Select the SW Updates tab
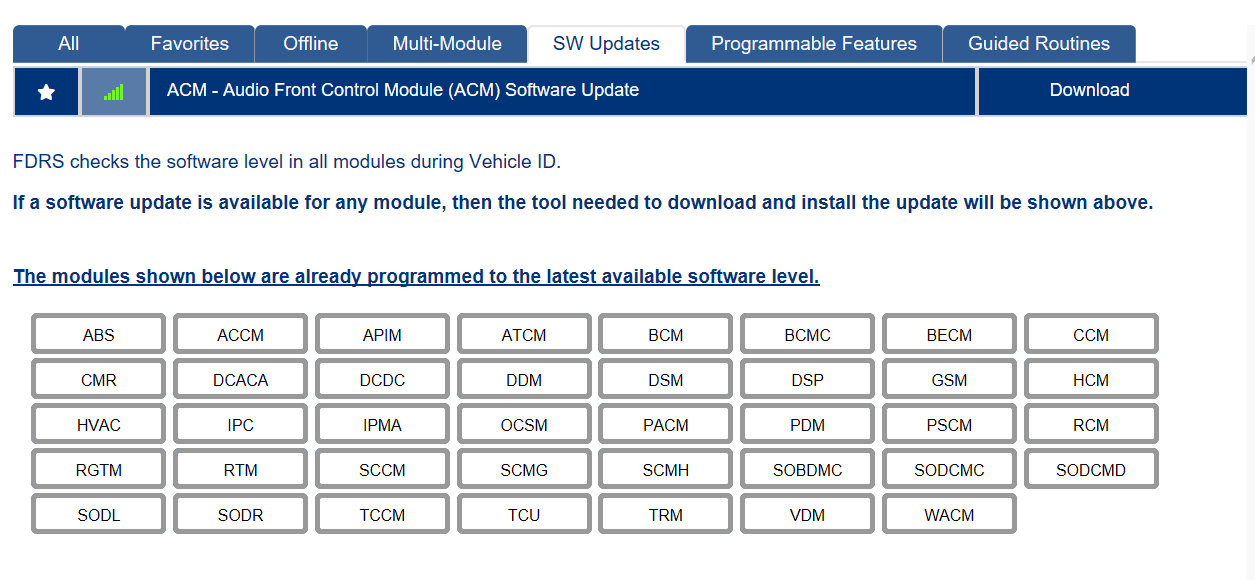 (606, 44)
